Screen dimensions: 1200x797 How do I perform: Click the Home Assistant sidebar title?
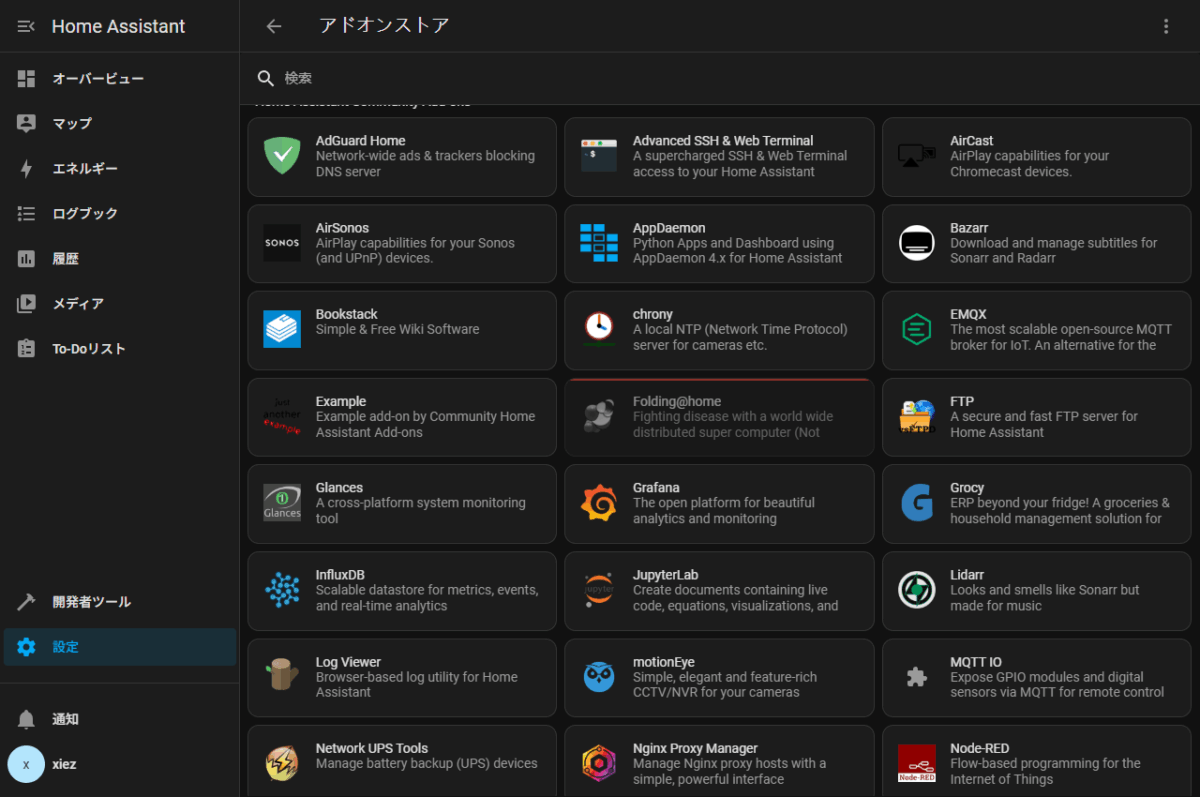(118, 26)
